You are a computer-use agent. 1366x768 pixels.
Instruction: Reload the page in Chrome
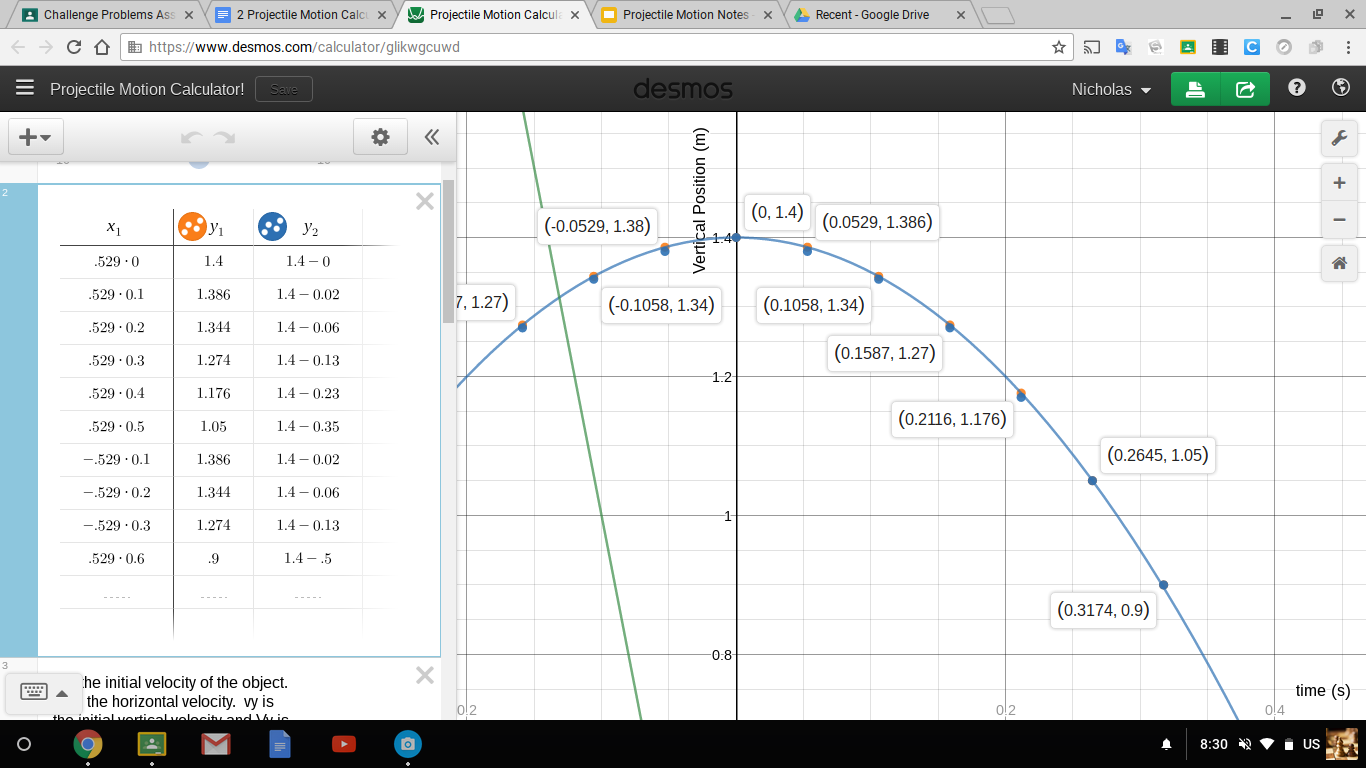[74, 47]
